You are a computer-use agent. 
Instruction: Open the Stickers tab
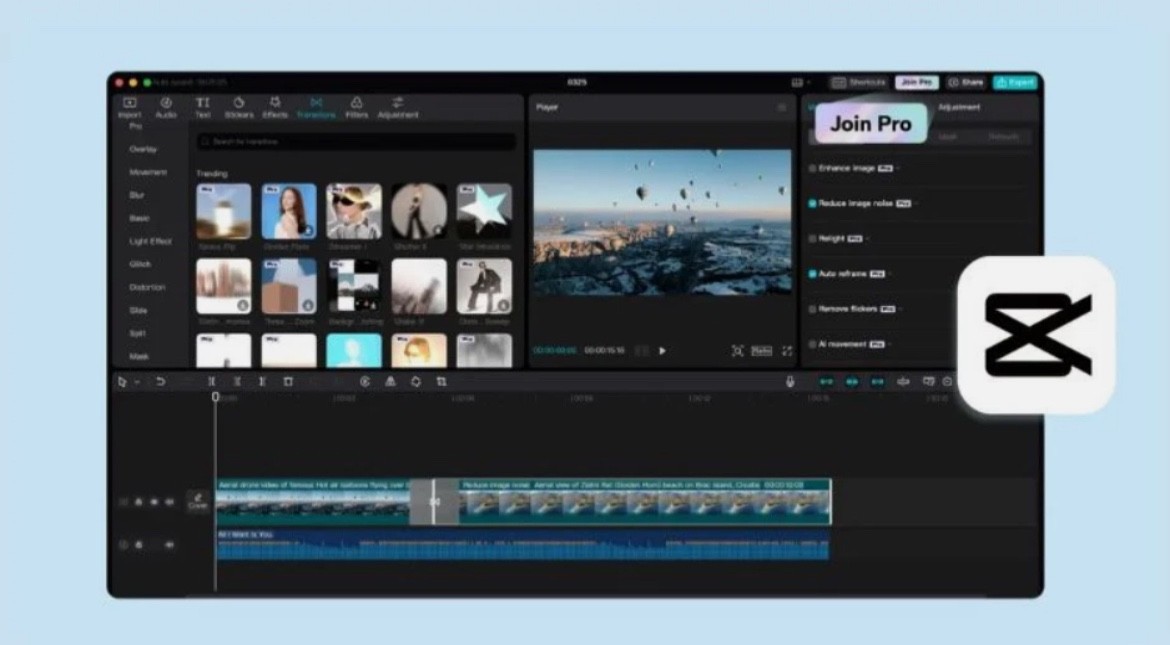239,108
